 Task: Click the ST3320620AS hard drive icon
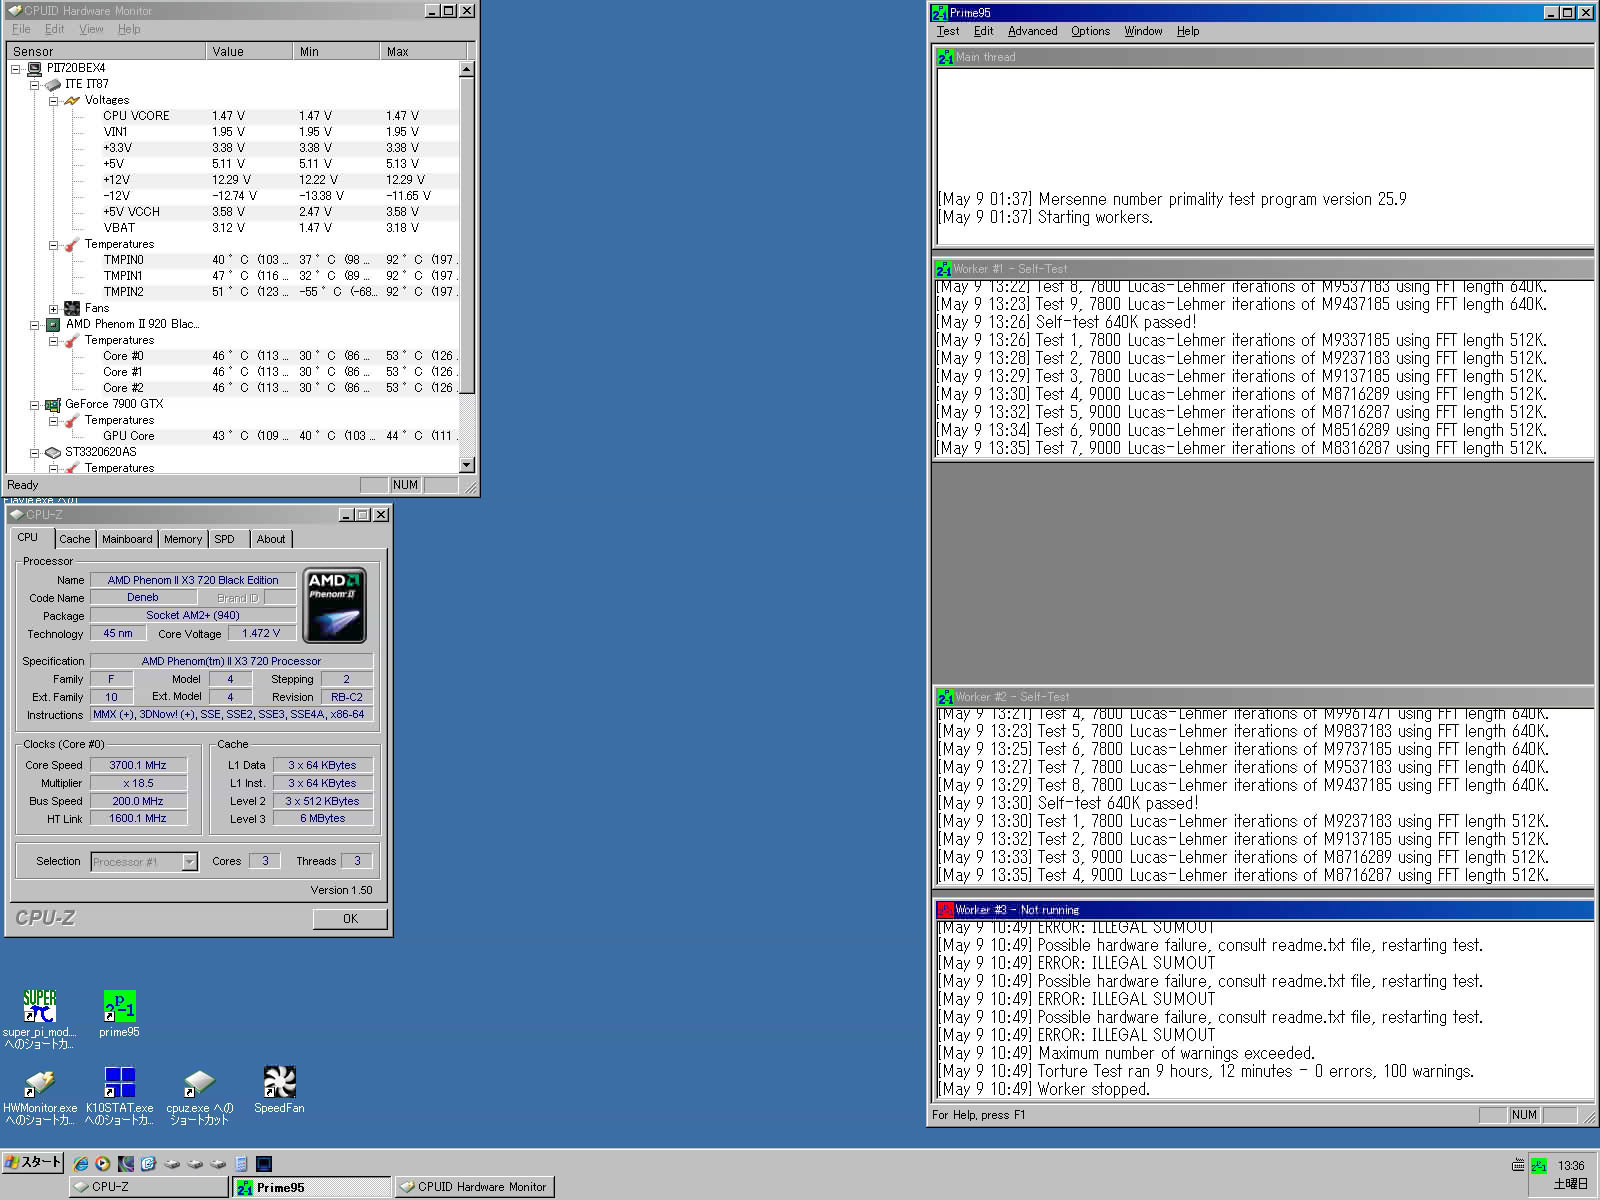[x=53, y=452]
